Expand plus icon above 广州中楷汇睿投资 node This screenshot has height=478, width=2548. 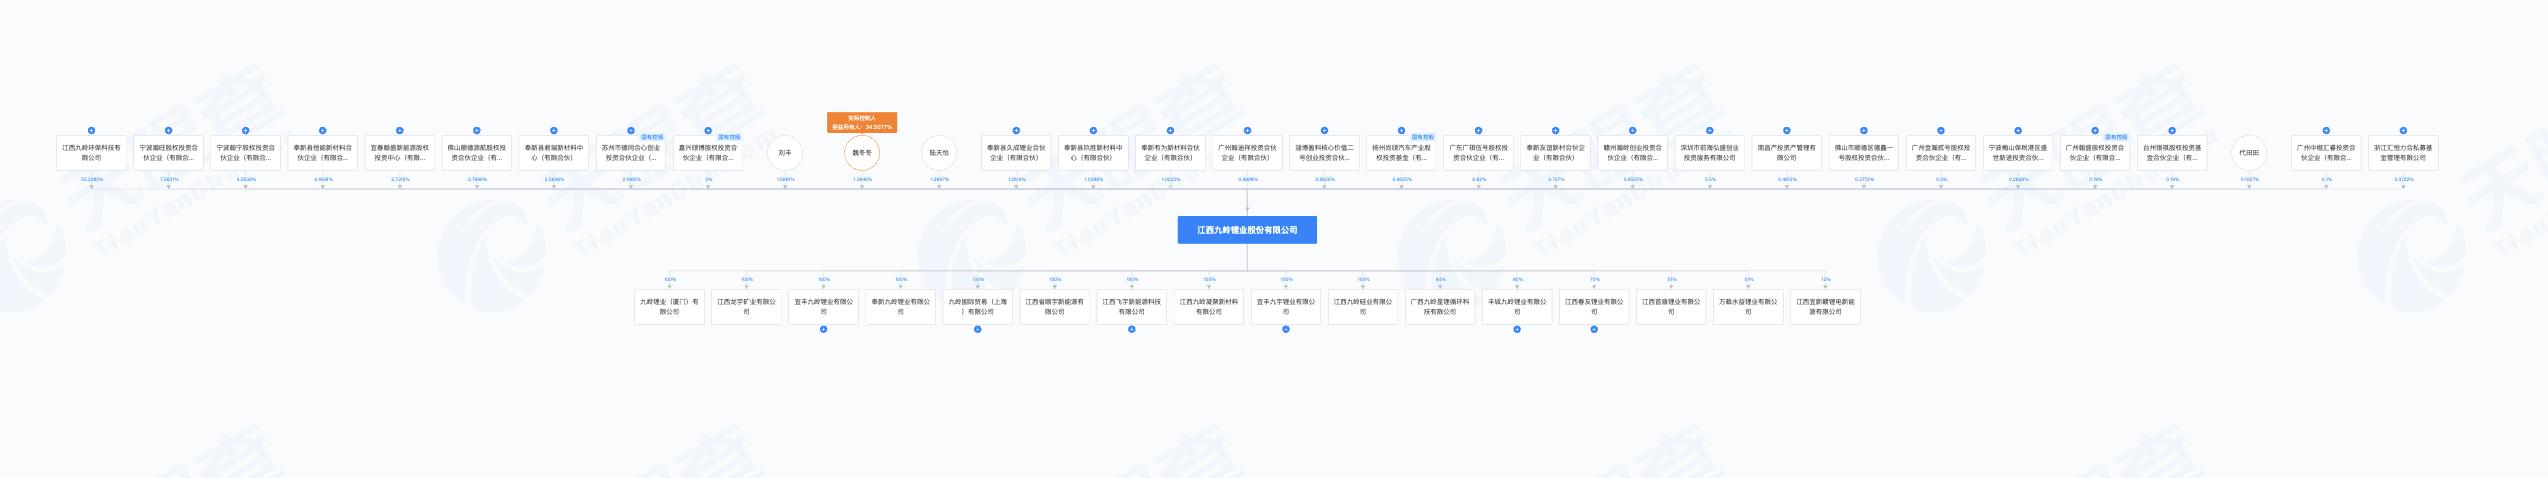point(2325,130)
